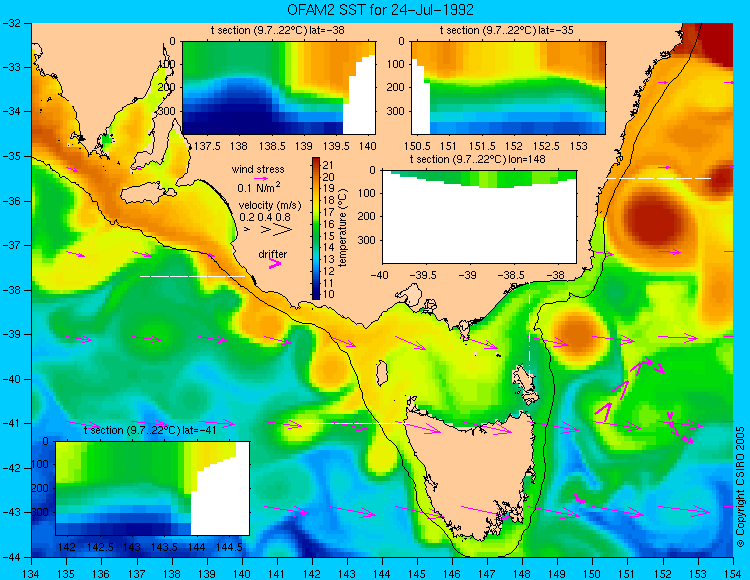750x580 pixels.
Task: Click the '146' longitude axis label
Action: [x=452, y=574]
